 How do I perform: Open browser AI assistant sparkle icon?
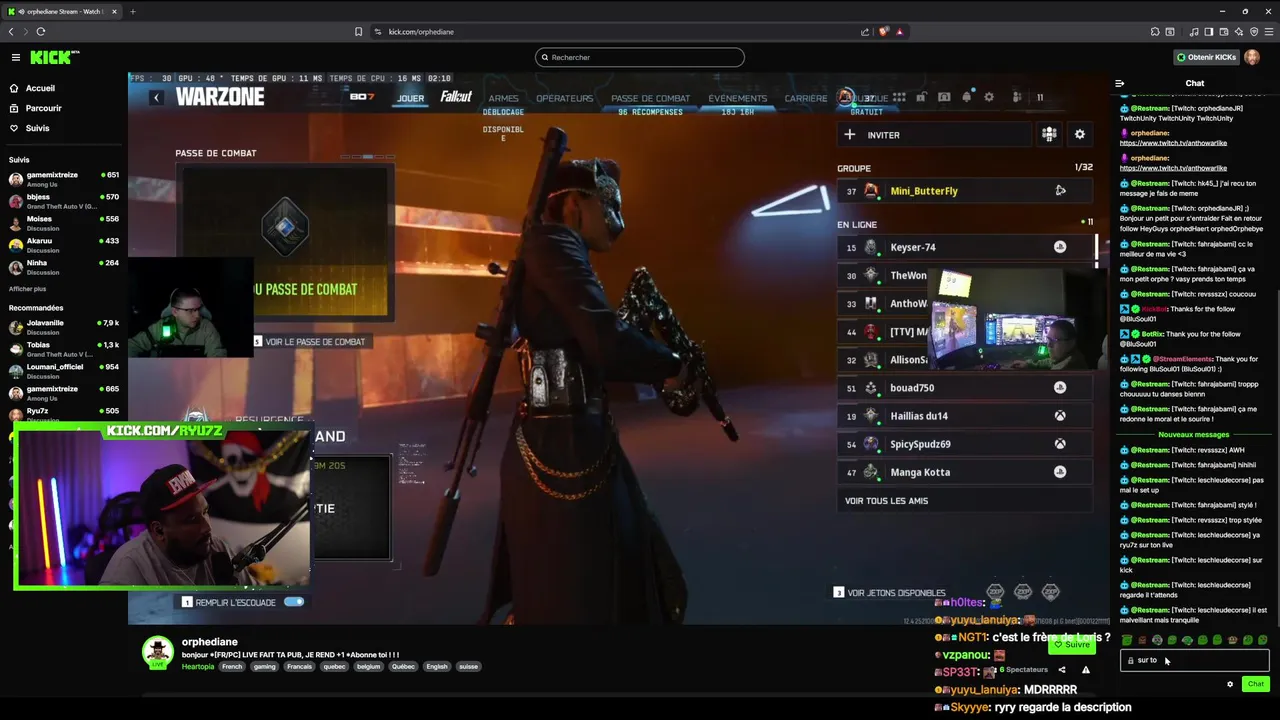[1239, 31]
